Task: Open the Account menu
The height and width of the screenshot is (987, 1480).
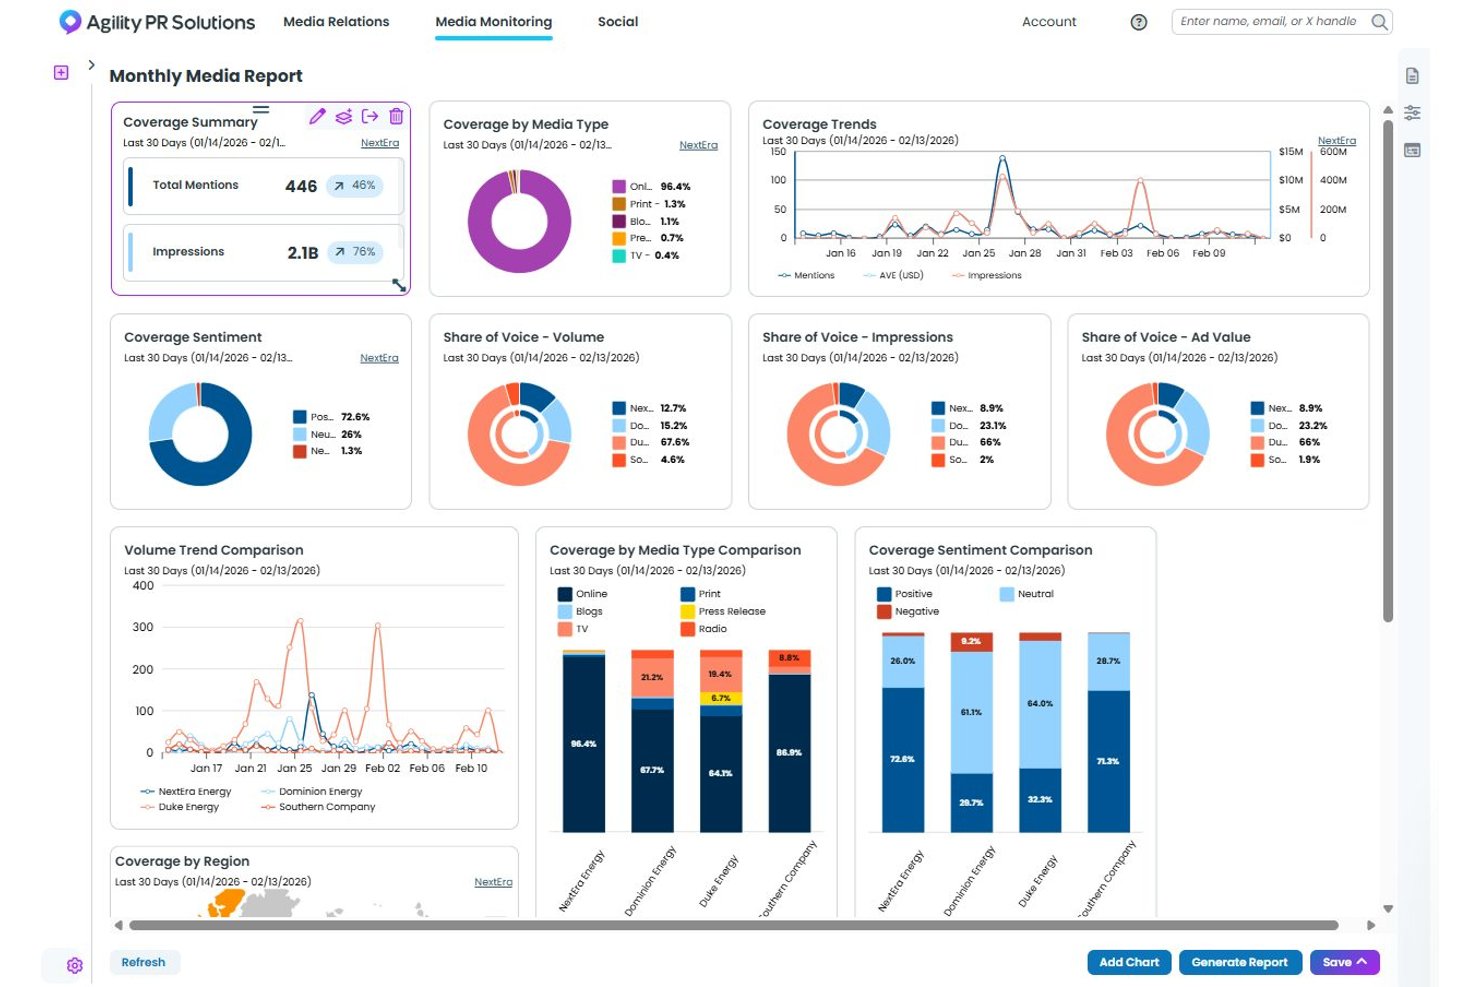Action: [1049, 21]
